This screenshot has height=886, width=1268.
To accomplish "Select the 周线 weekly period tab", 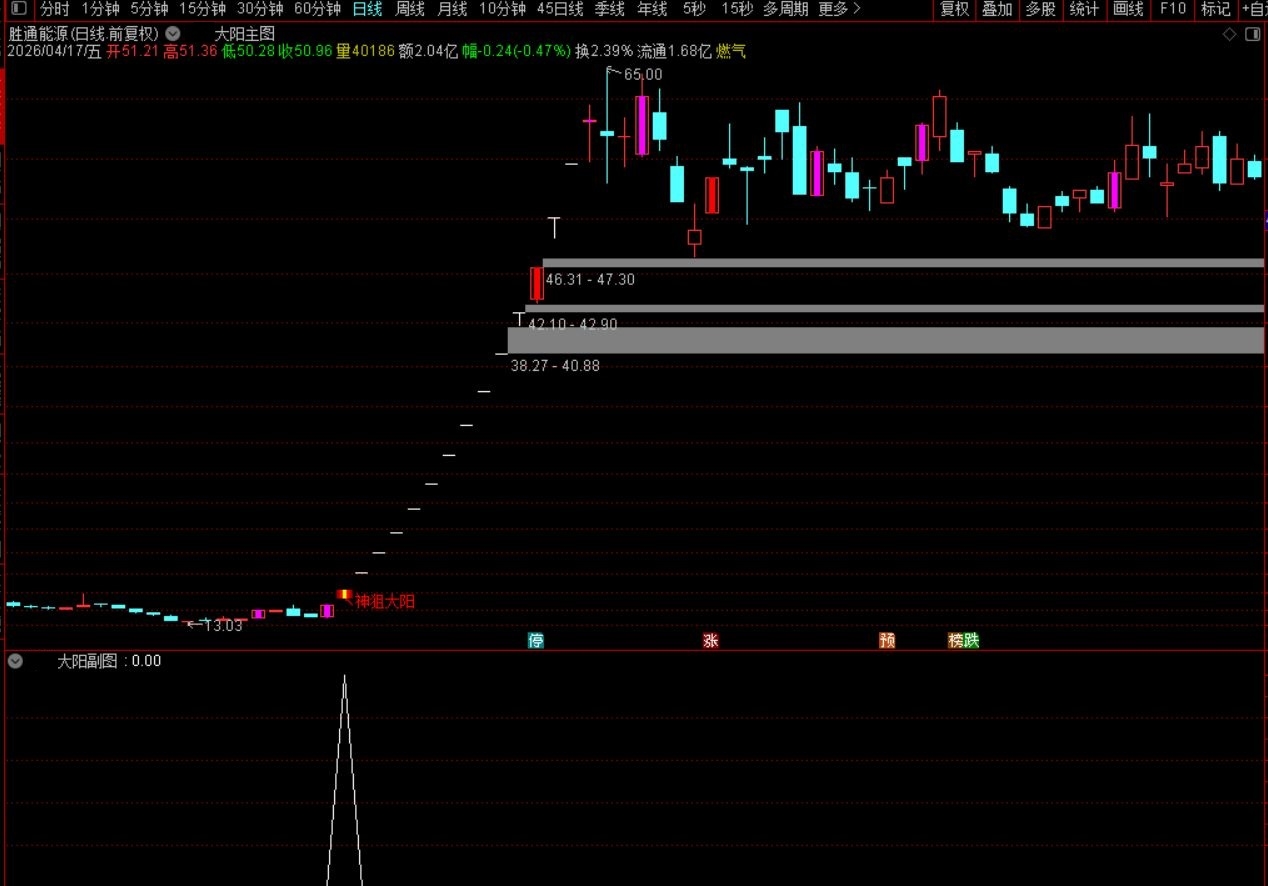I will (x=410, y=9).
